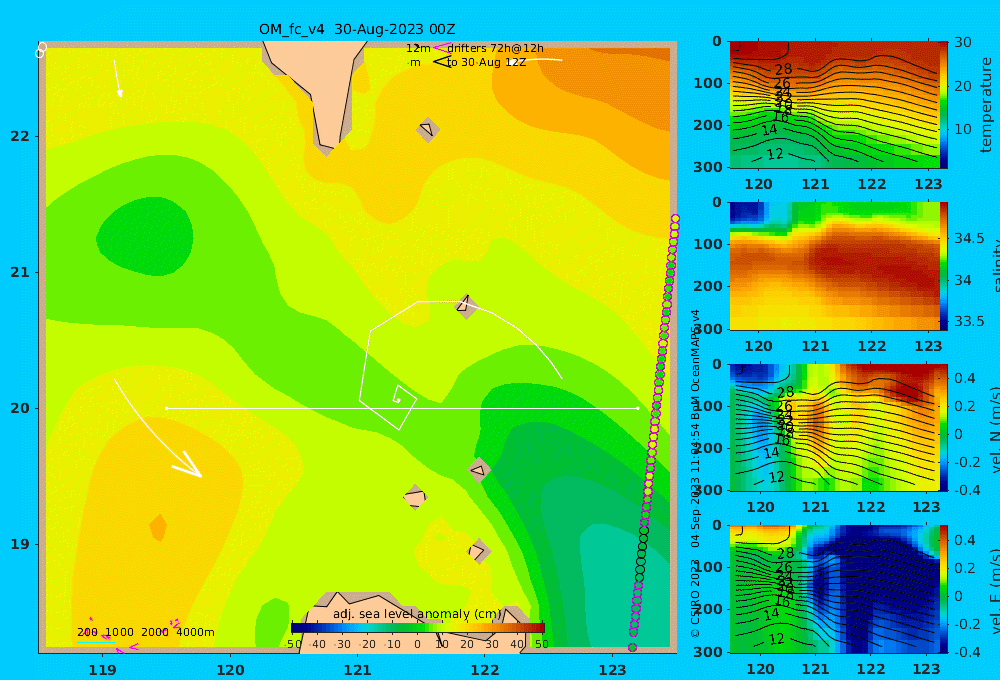1000x680 pixels.
Task: Select the 'adj. sea level anomaly (cm)' label
Action: tap(417, 614)
